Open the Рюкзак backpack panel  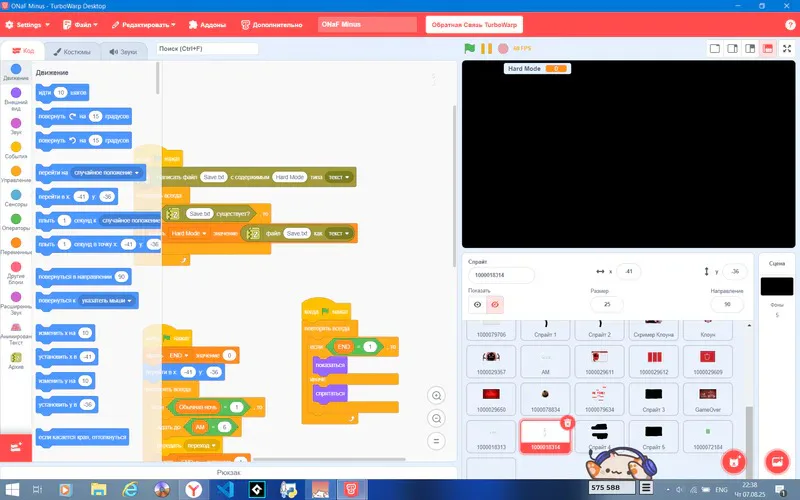228,472
